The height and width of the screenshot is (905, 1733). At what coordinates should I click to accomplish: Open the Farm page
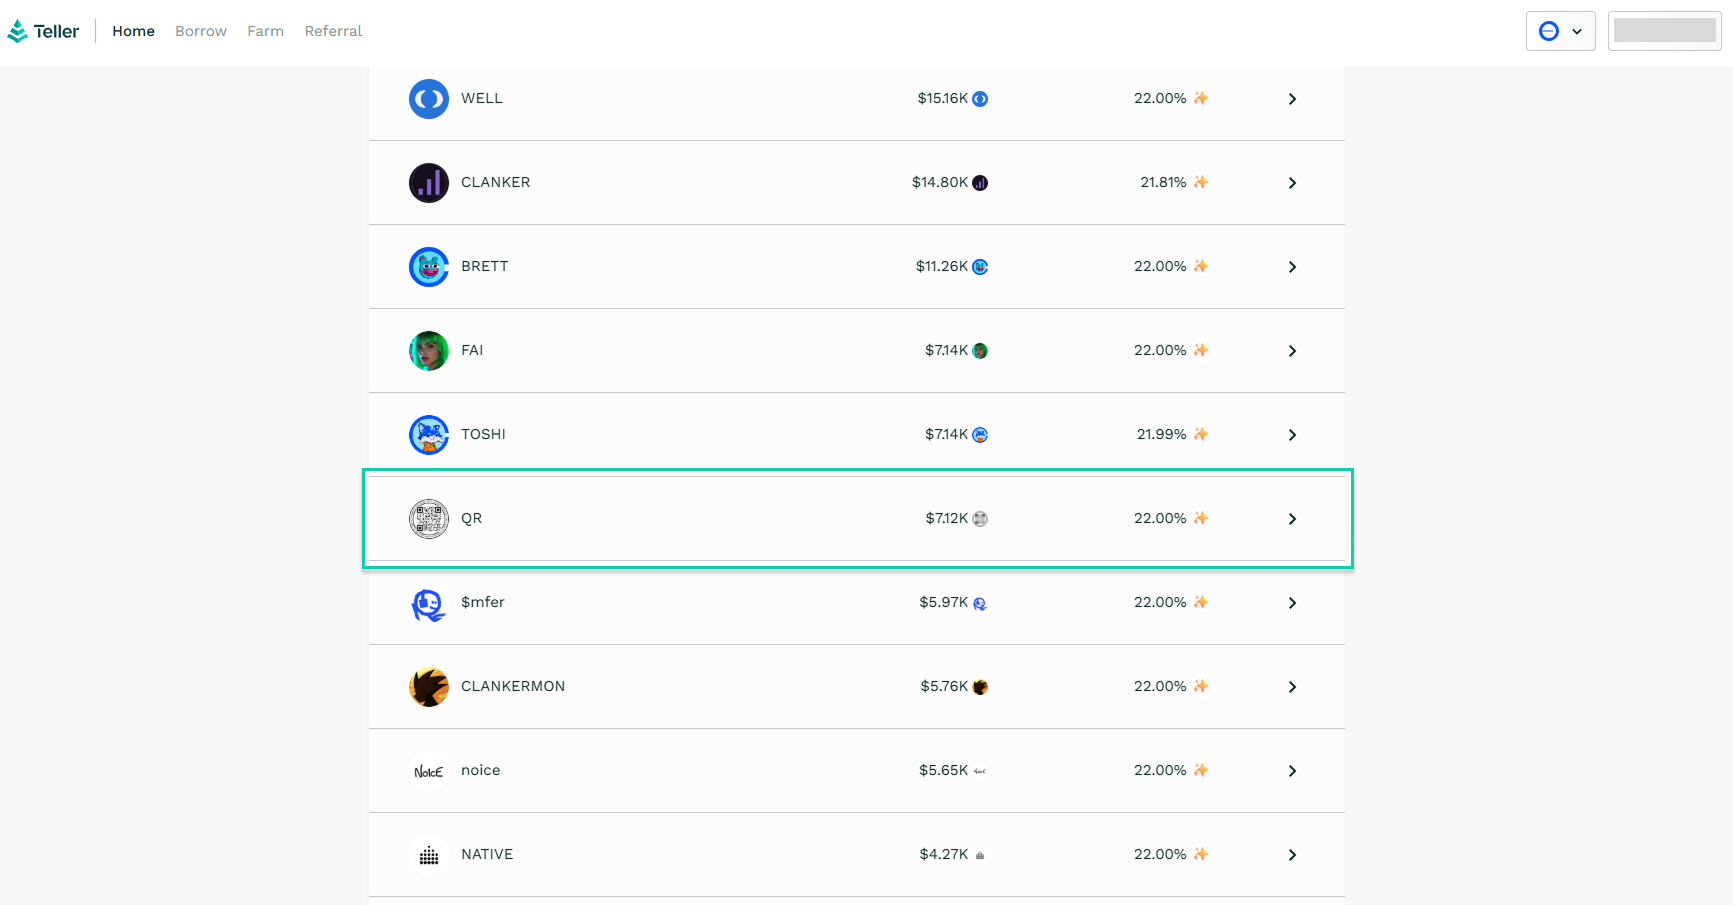(x=265, y=31)
